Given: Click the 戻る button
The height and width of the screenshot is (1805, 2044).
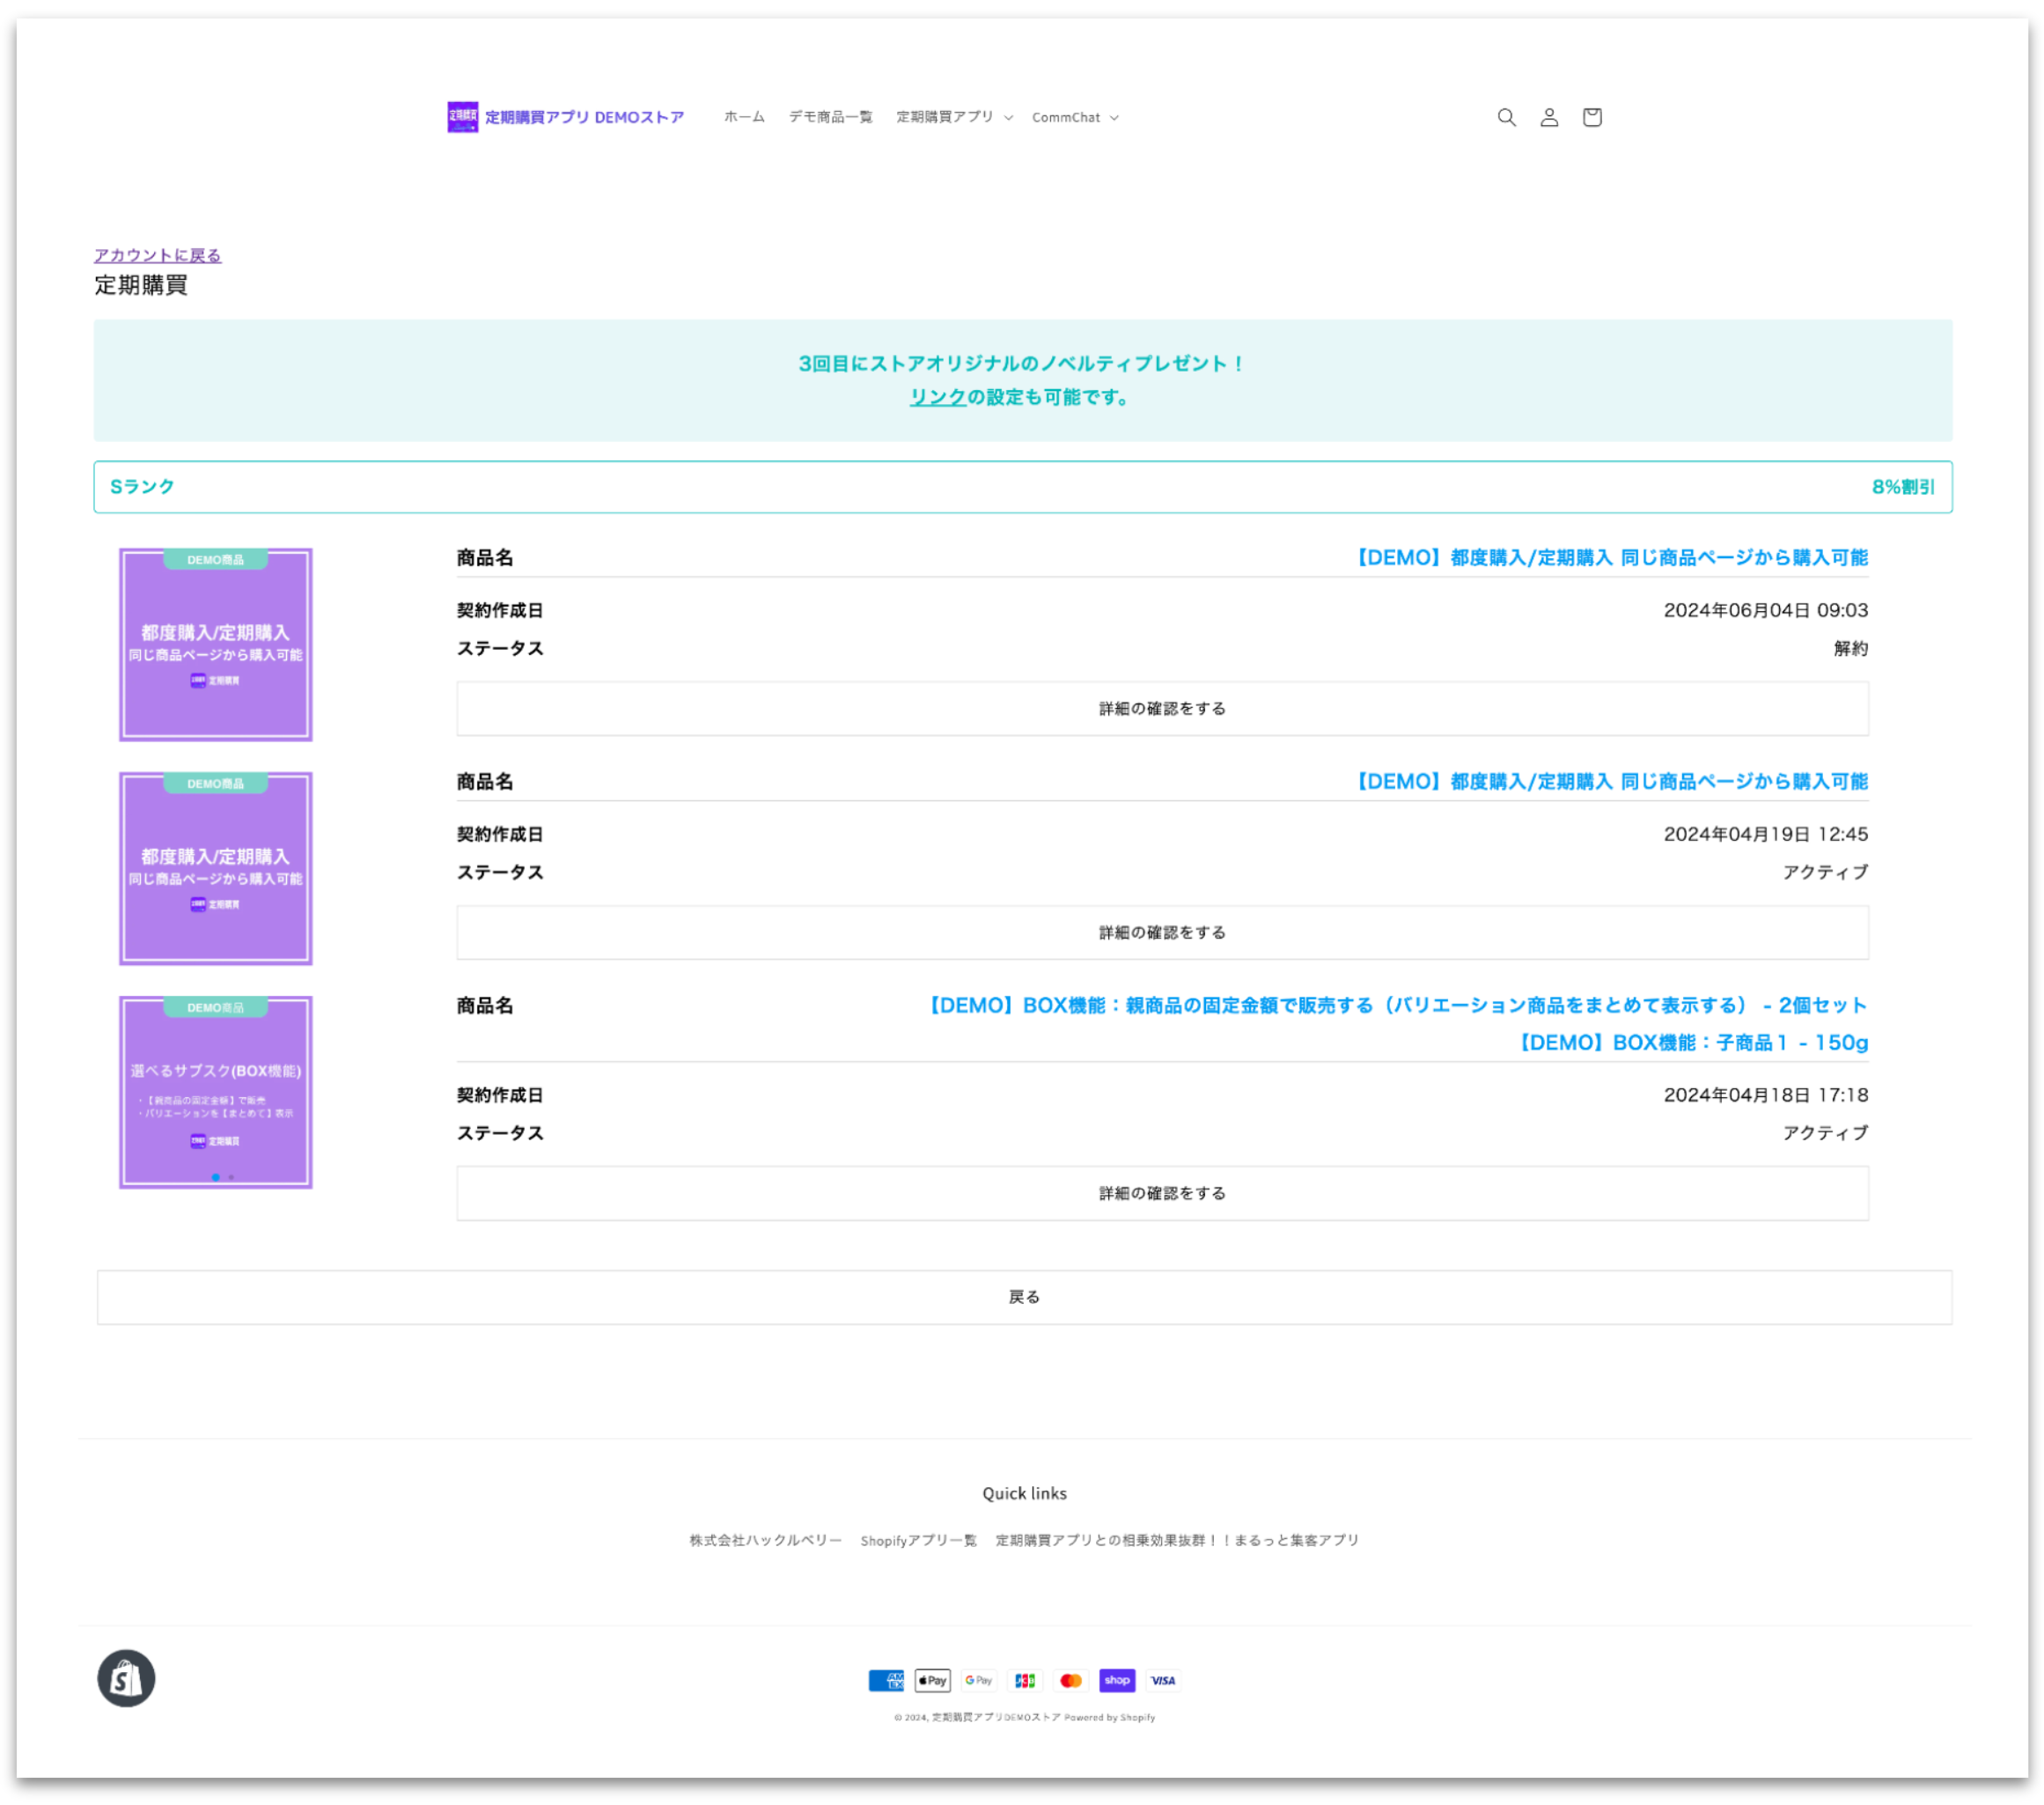Looking at the screenshot, I should pos(1024,1297).
